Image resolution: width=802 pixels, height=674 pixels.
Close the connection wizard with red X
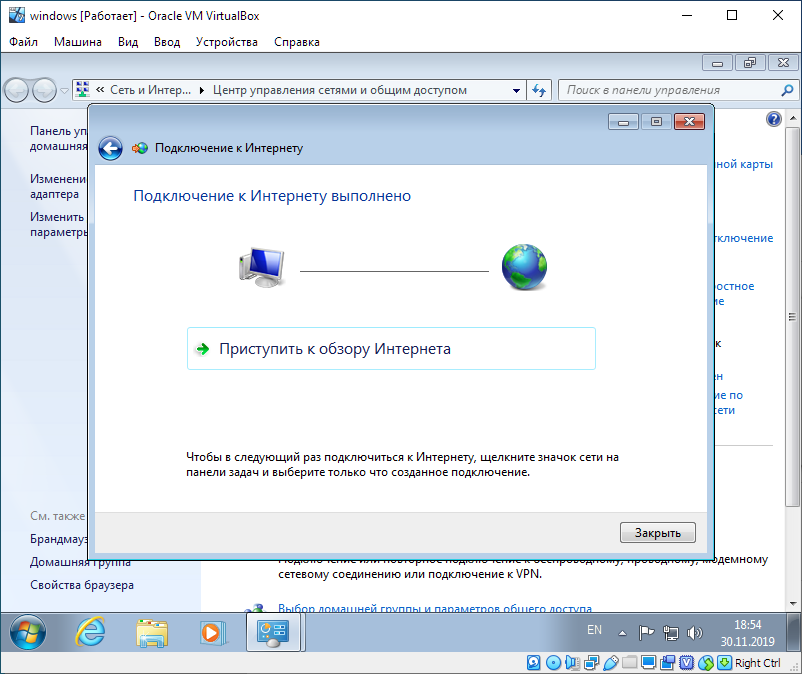[689, 122]
